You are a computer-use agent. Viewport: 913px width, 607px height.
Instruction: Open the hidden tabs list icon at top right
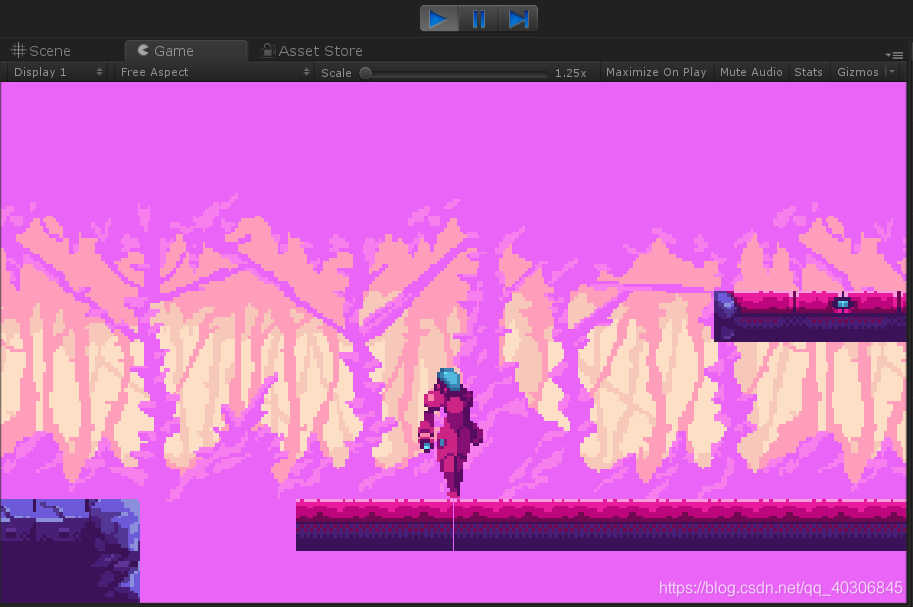point(898,55)
